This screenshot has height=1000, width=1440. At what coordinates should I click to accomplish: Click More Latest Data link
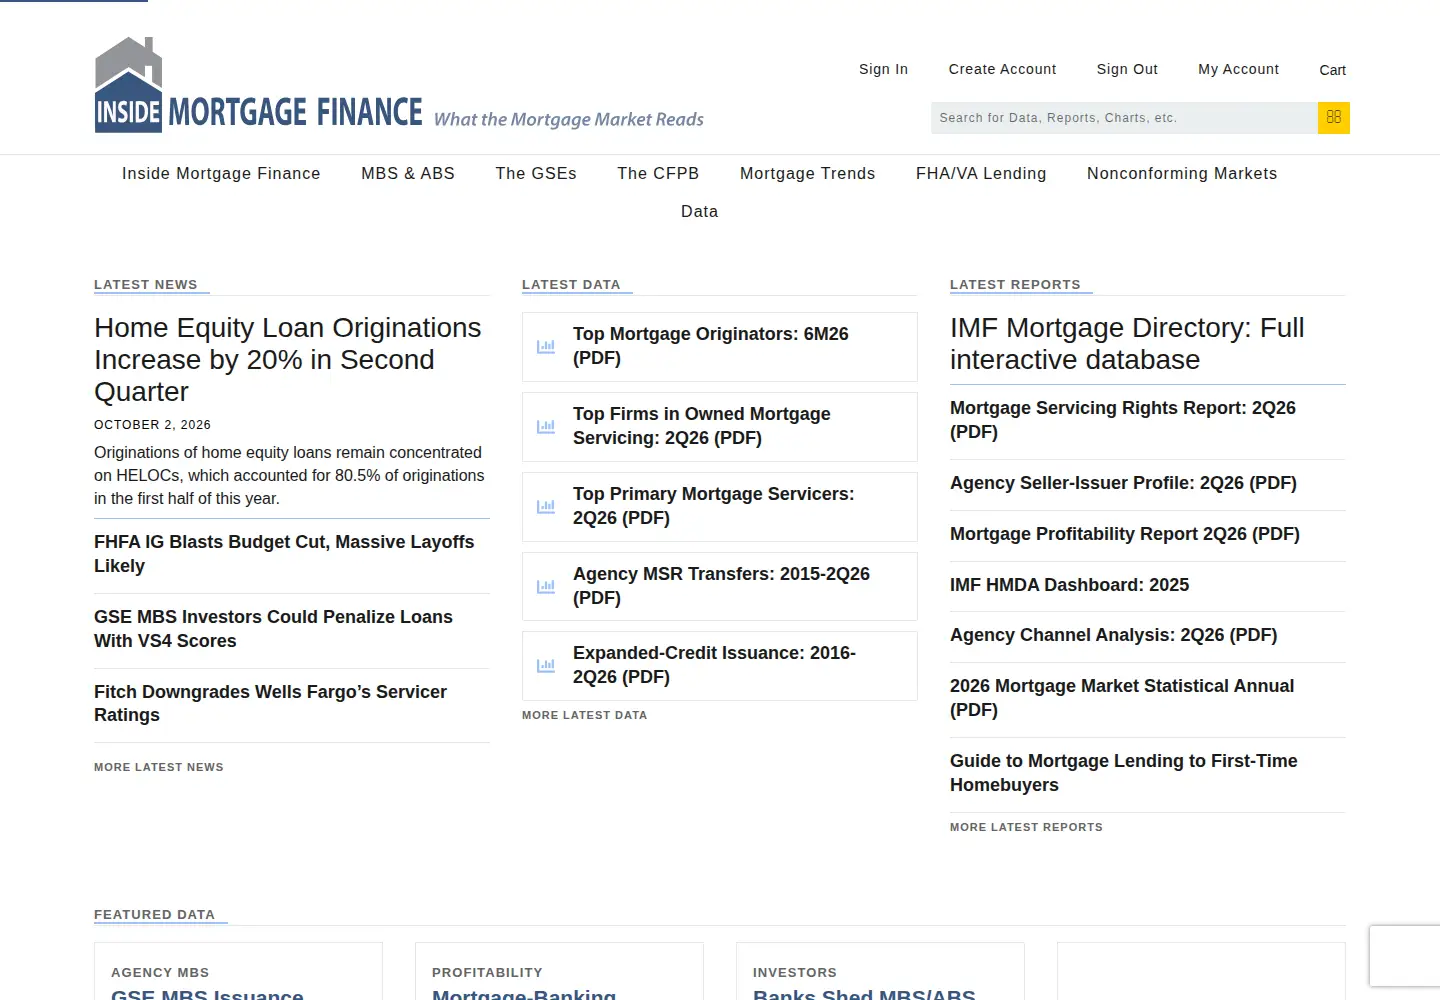click(x=585, y=715)
